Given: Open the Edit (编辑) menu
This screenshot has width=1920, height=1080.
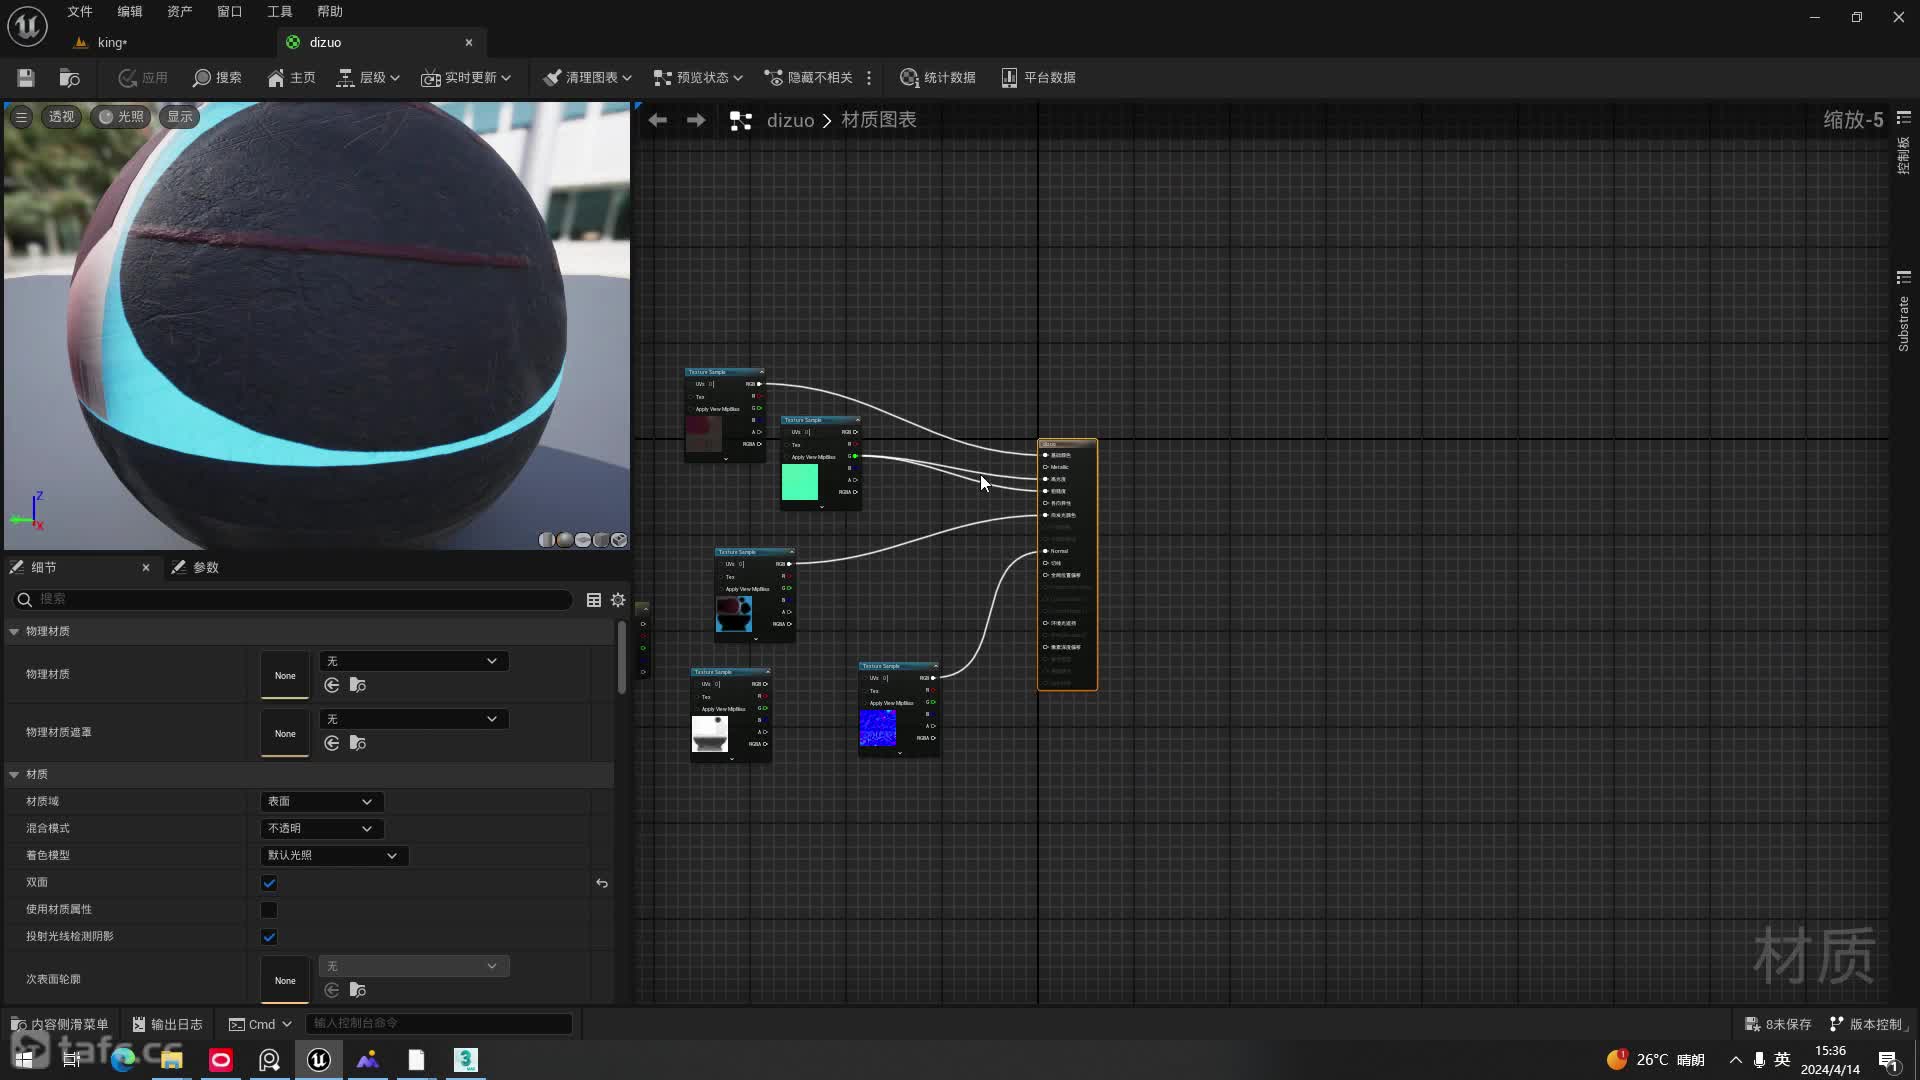Looking at the screenshot, I should (x=130, y=12).
